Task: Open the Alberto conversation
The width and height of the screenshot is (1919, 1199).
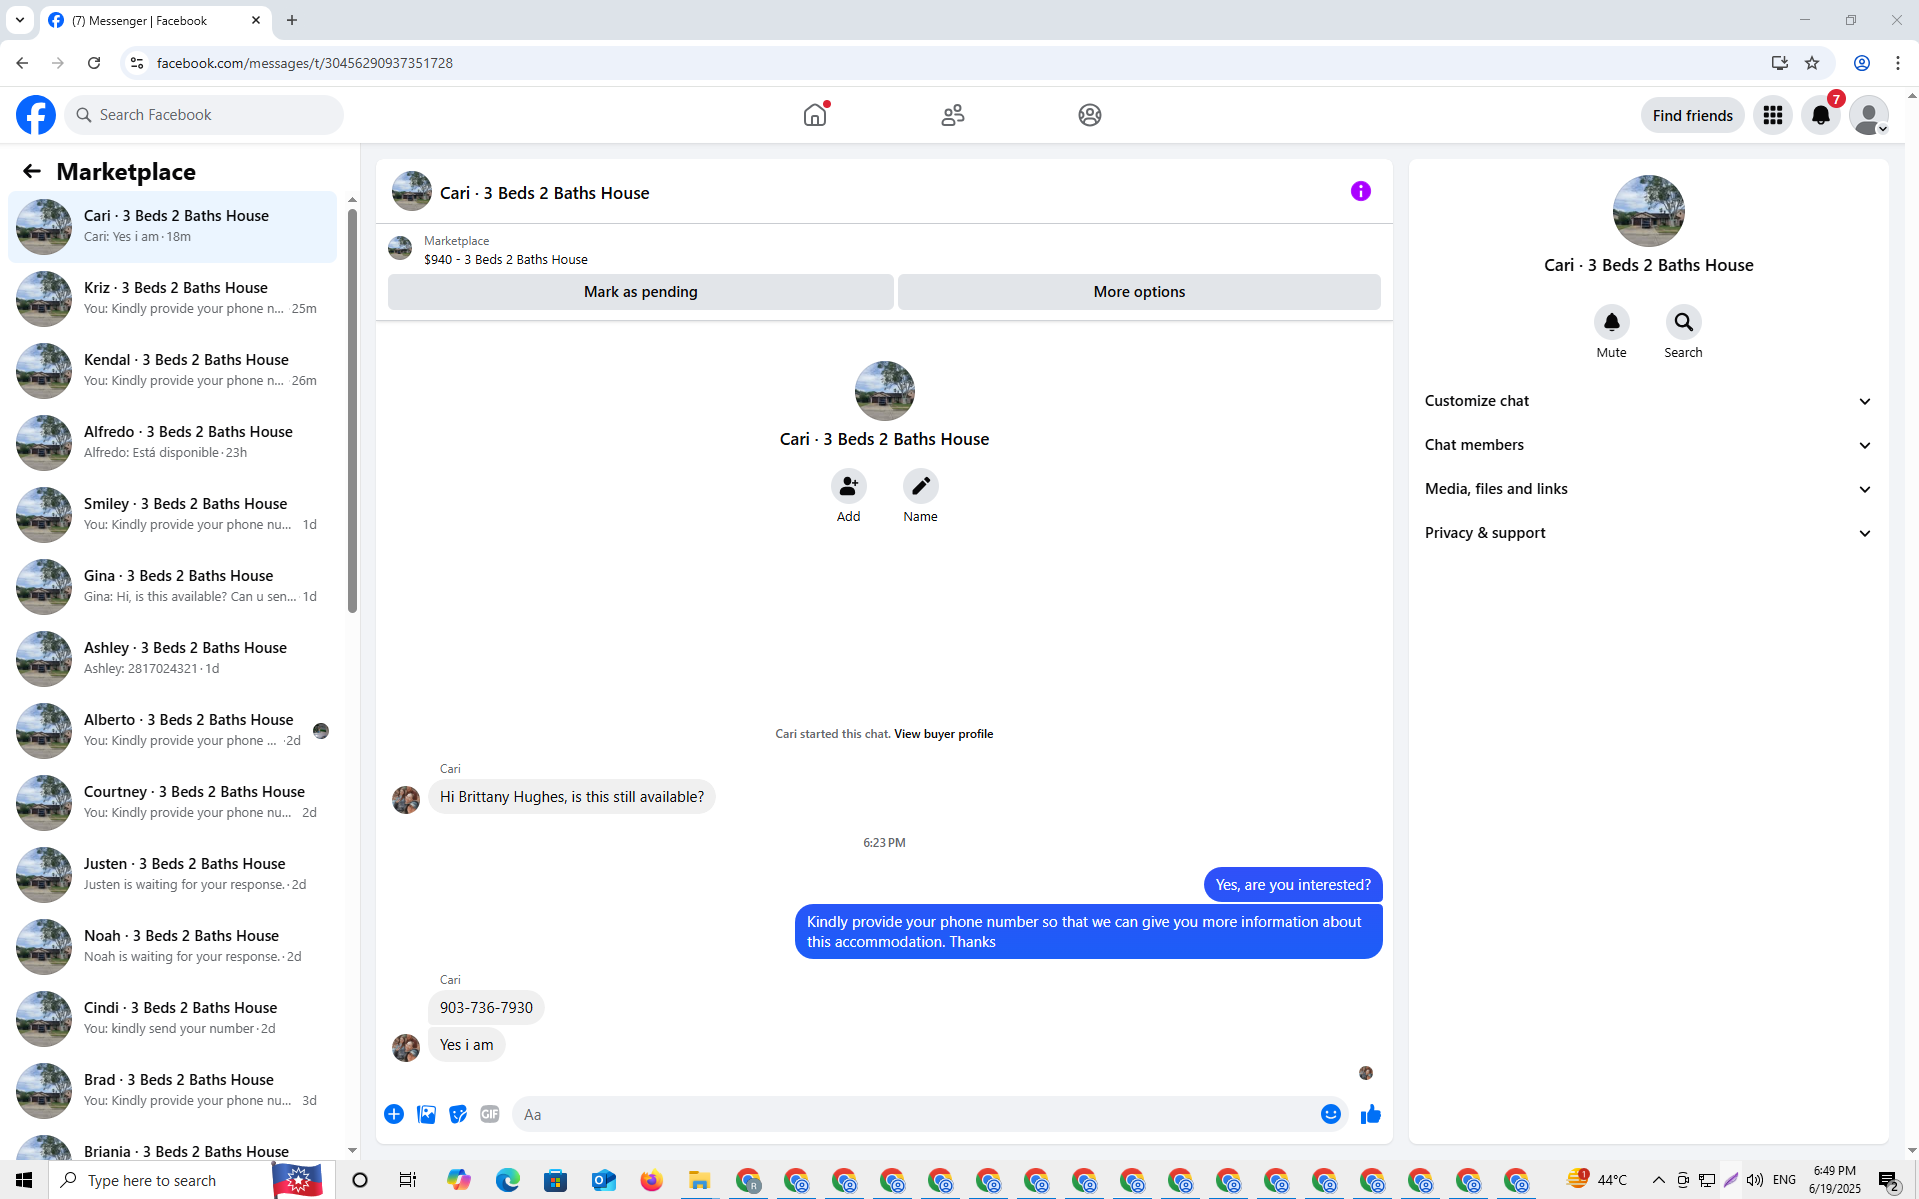Action: [172, 730]
